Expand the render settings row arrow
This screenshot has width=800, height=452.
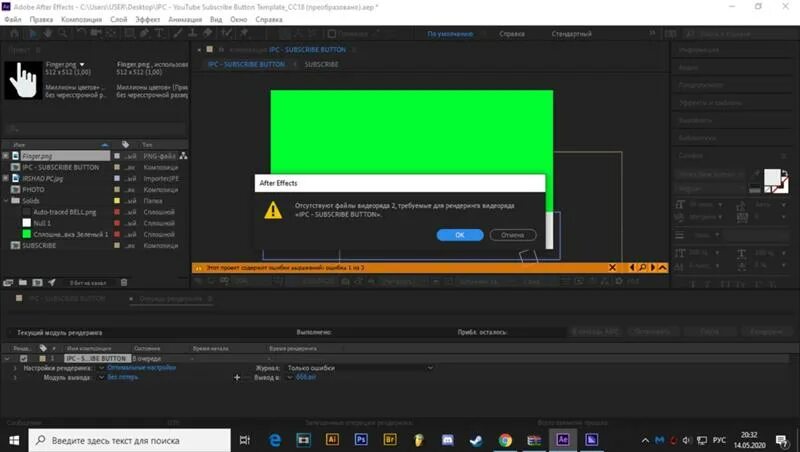point(15,368)
